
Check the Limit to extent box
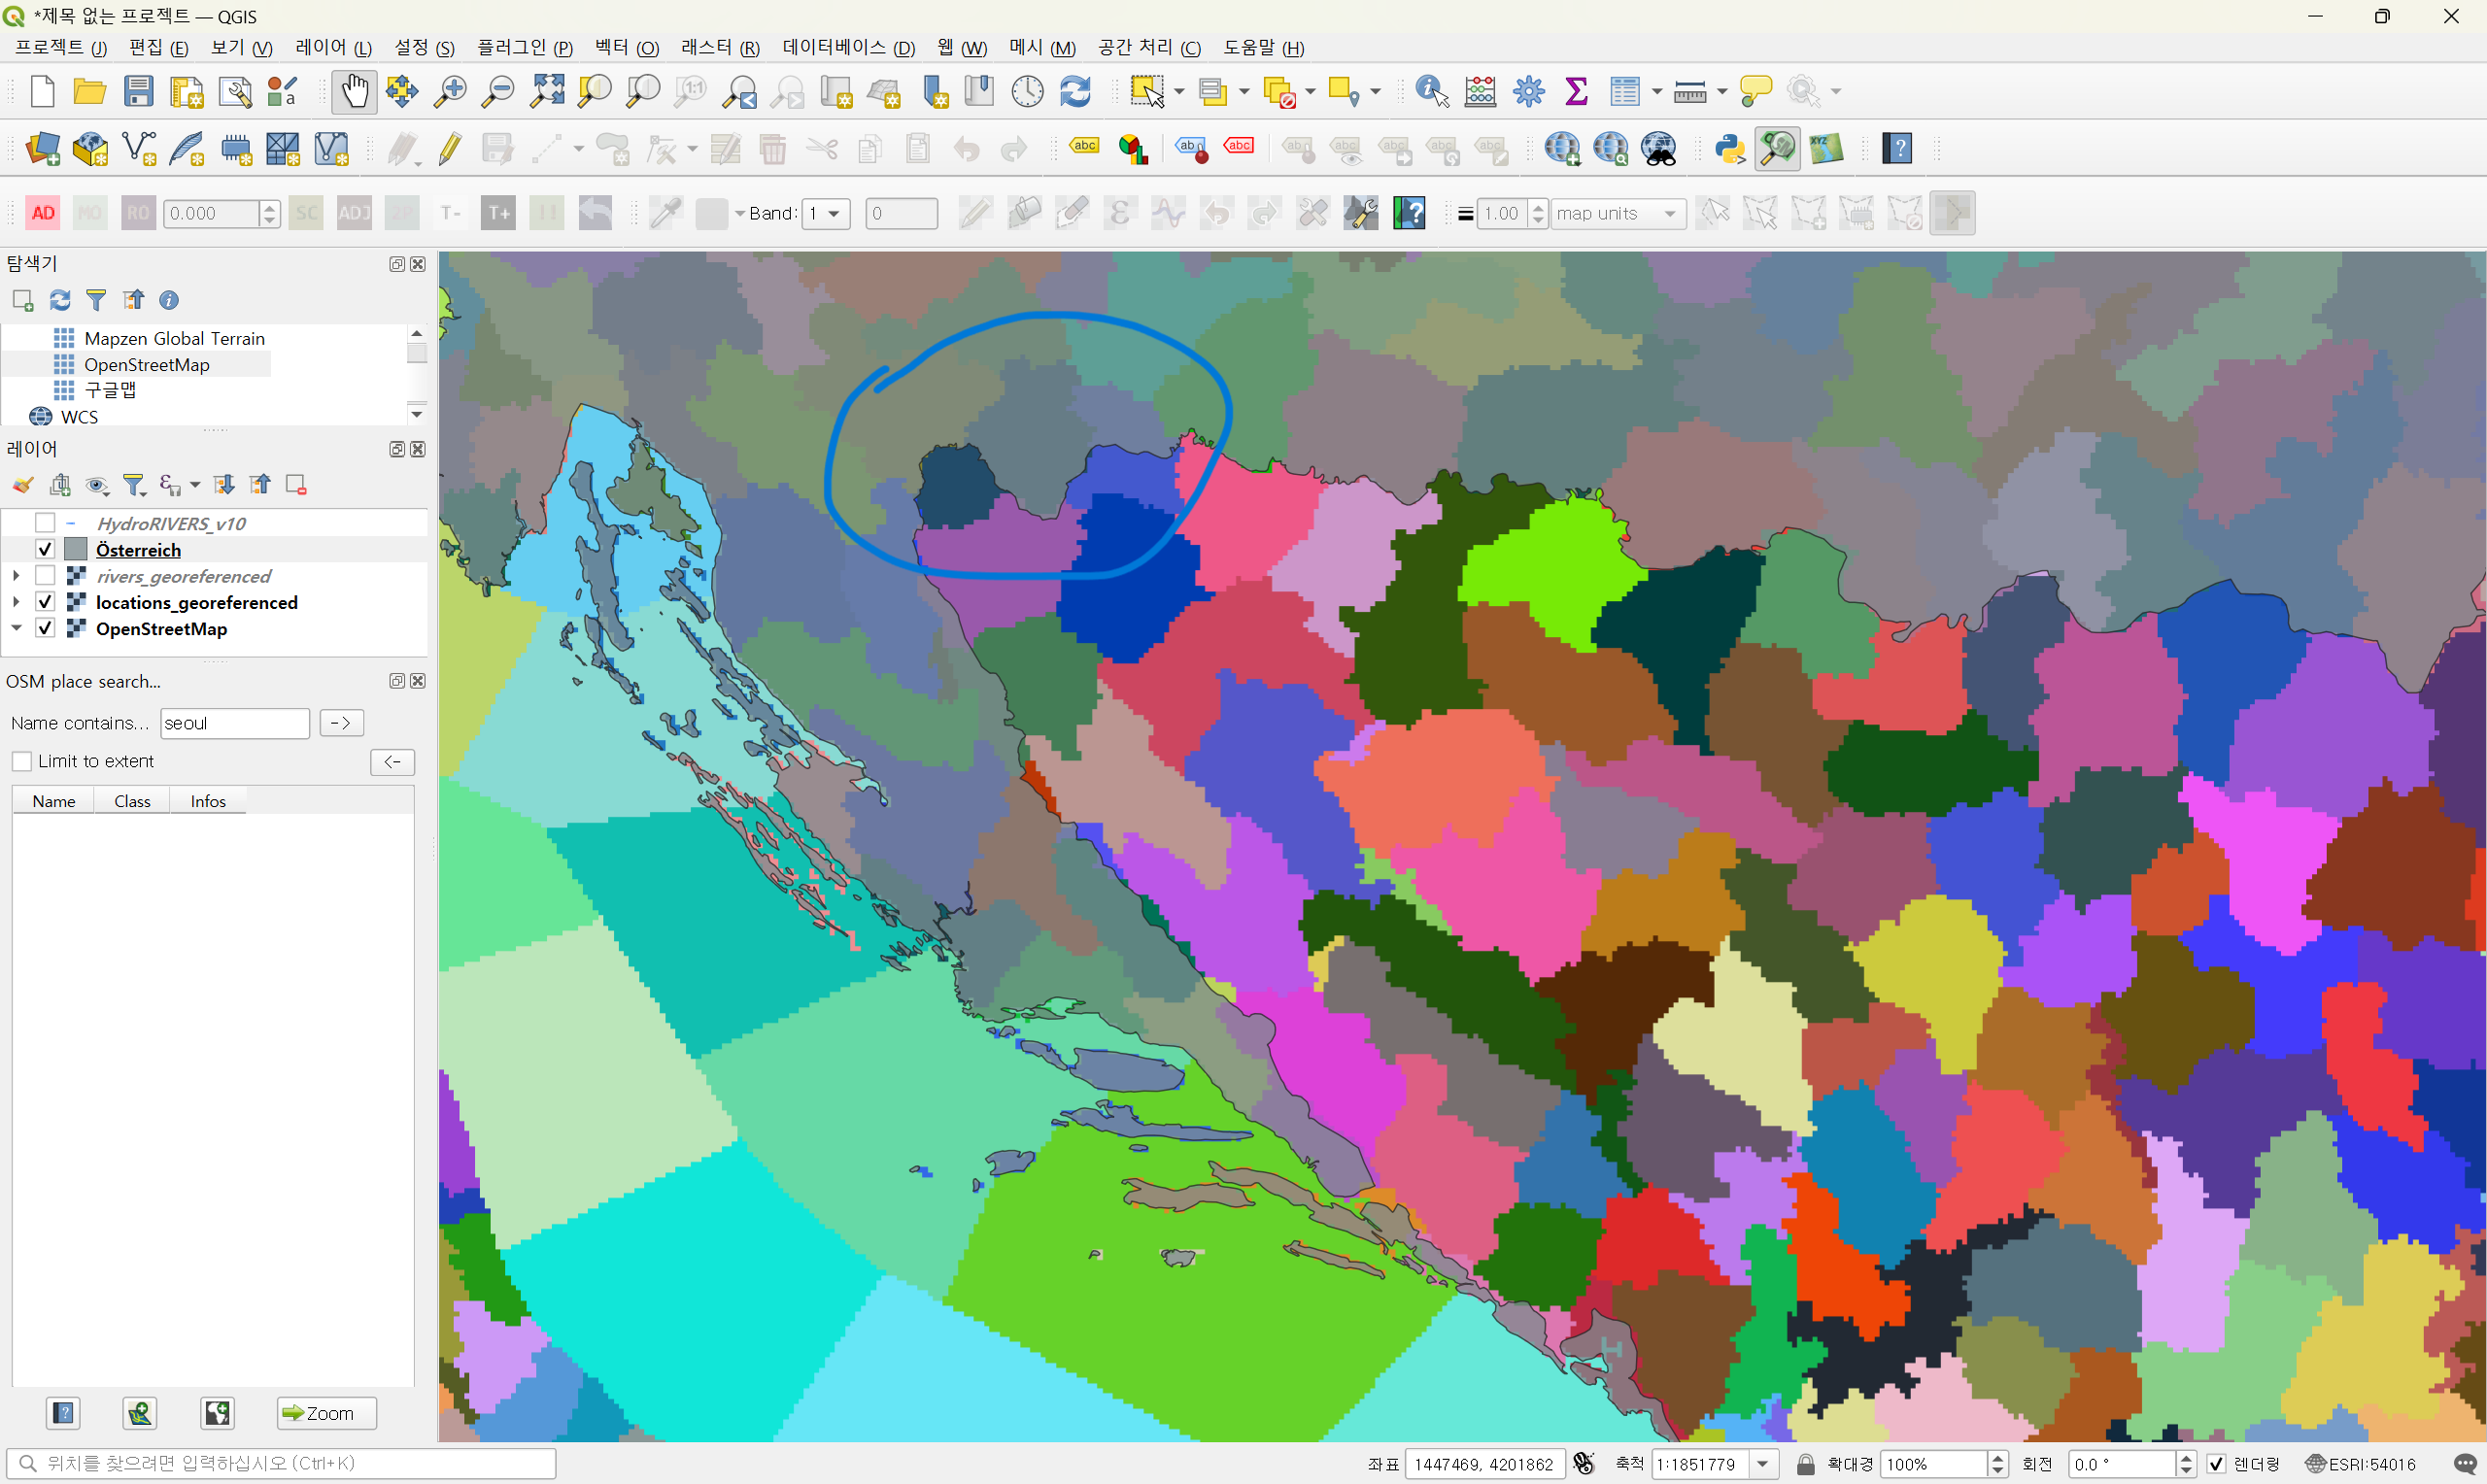(x=22, y=761)
